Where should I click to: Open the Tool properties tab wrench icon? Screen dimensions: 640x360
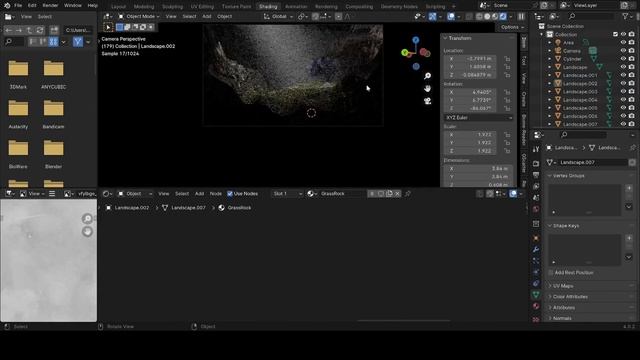[536, 149]
